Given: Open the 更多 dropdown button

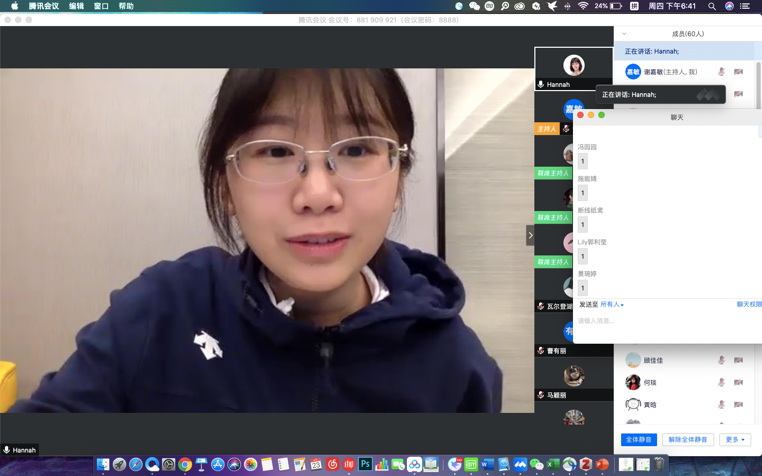Looking at the screenshot, I should tap(735, 440).
